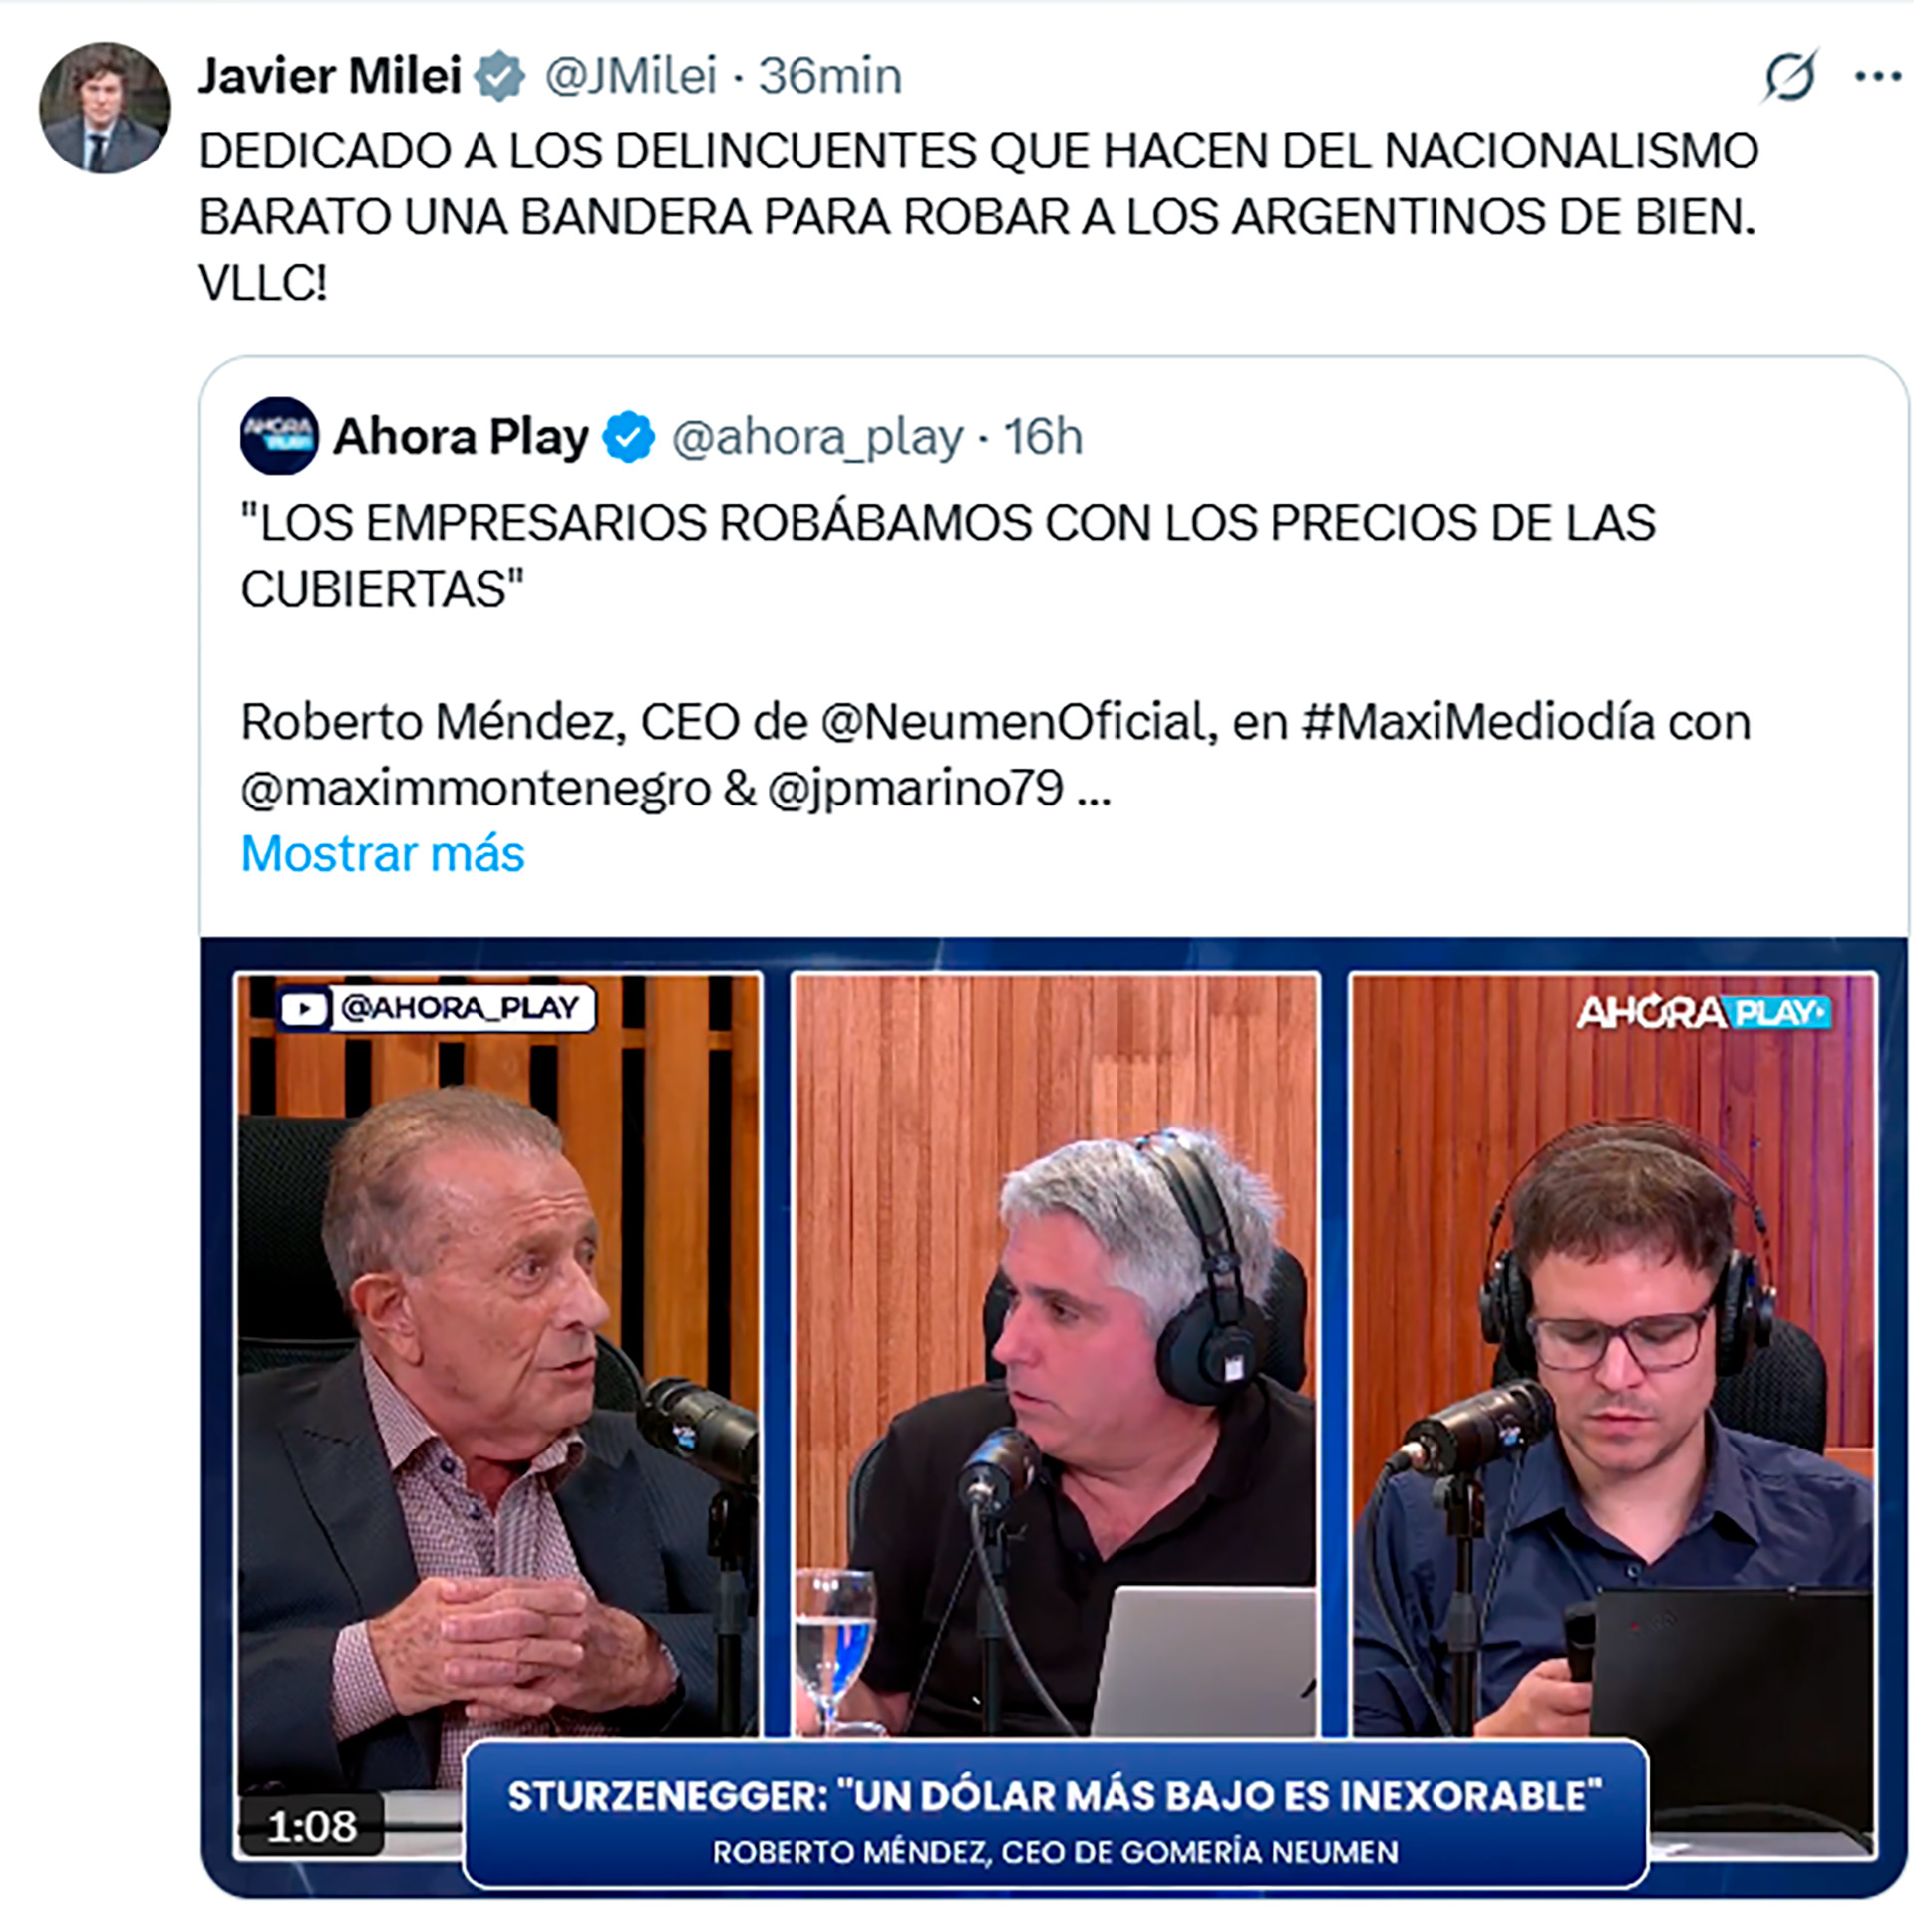This screenshot has height=1932, width=1914.
Task: Open the @jpmarino79 mention
Action: click(x=915, y=789)
